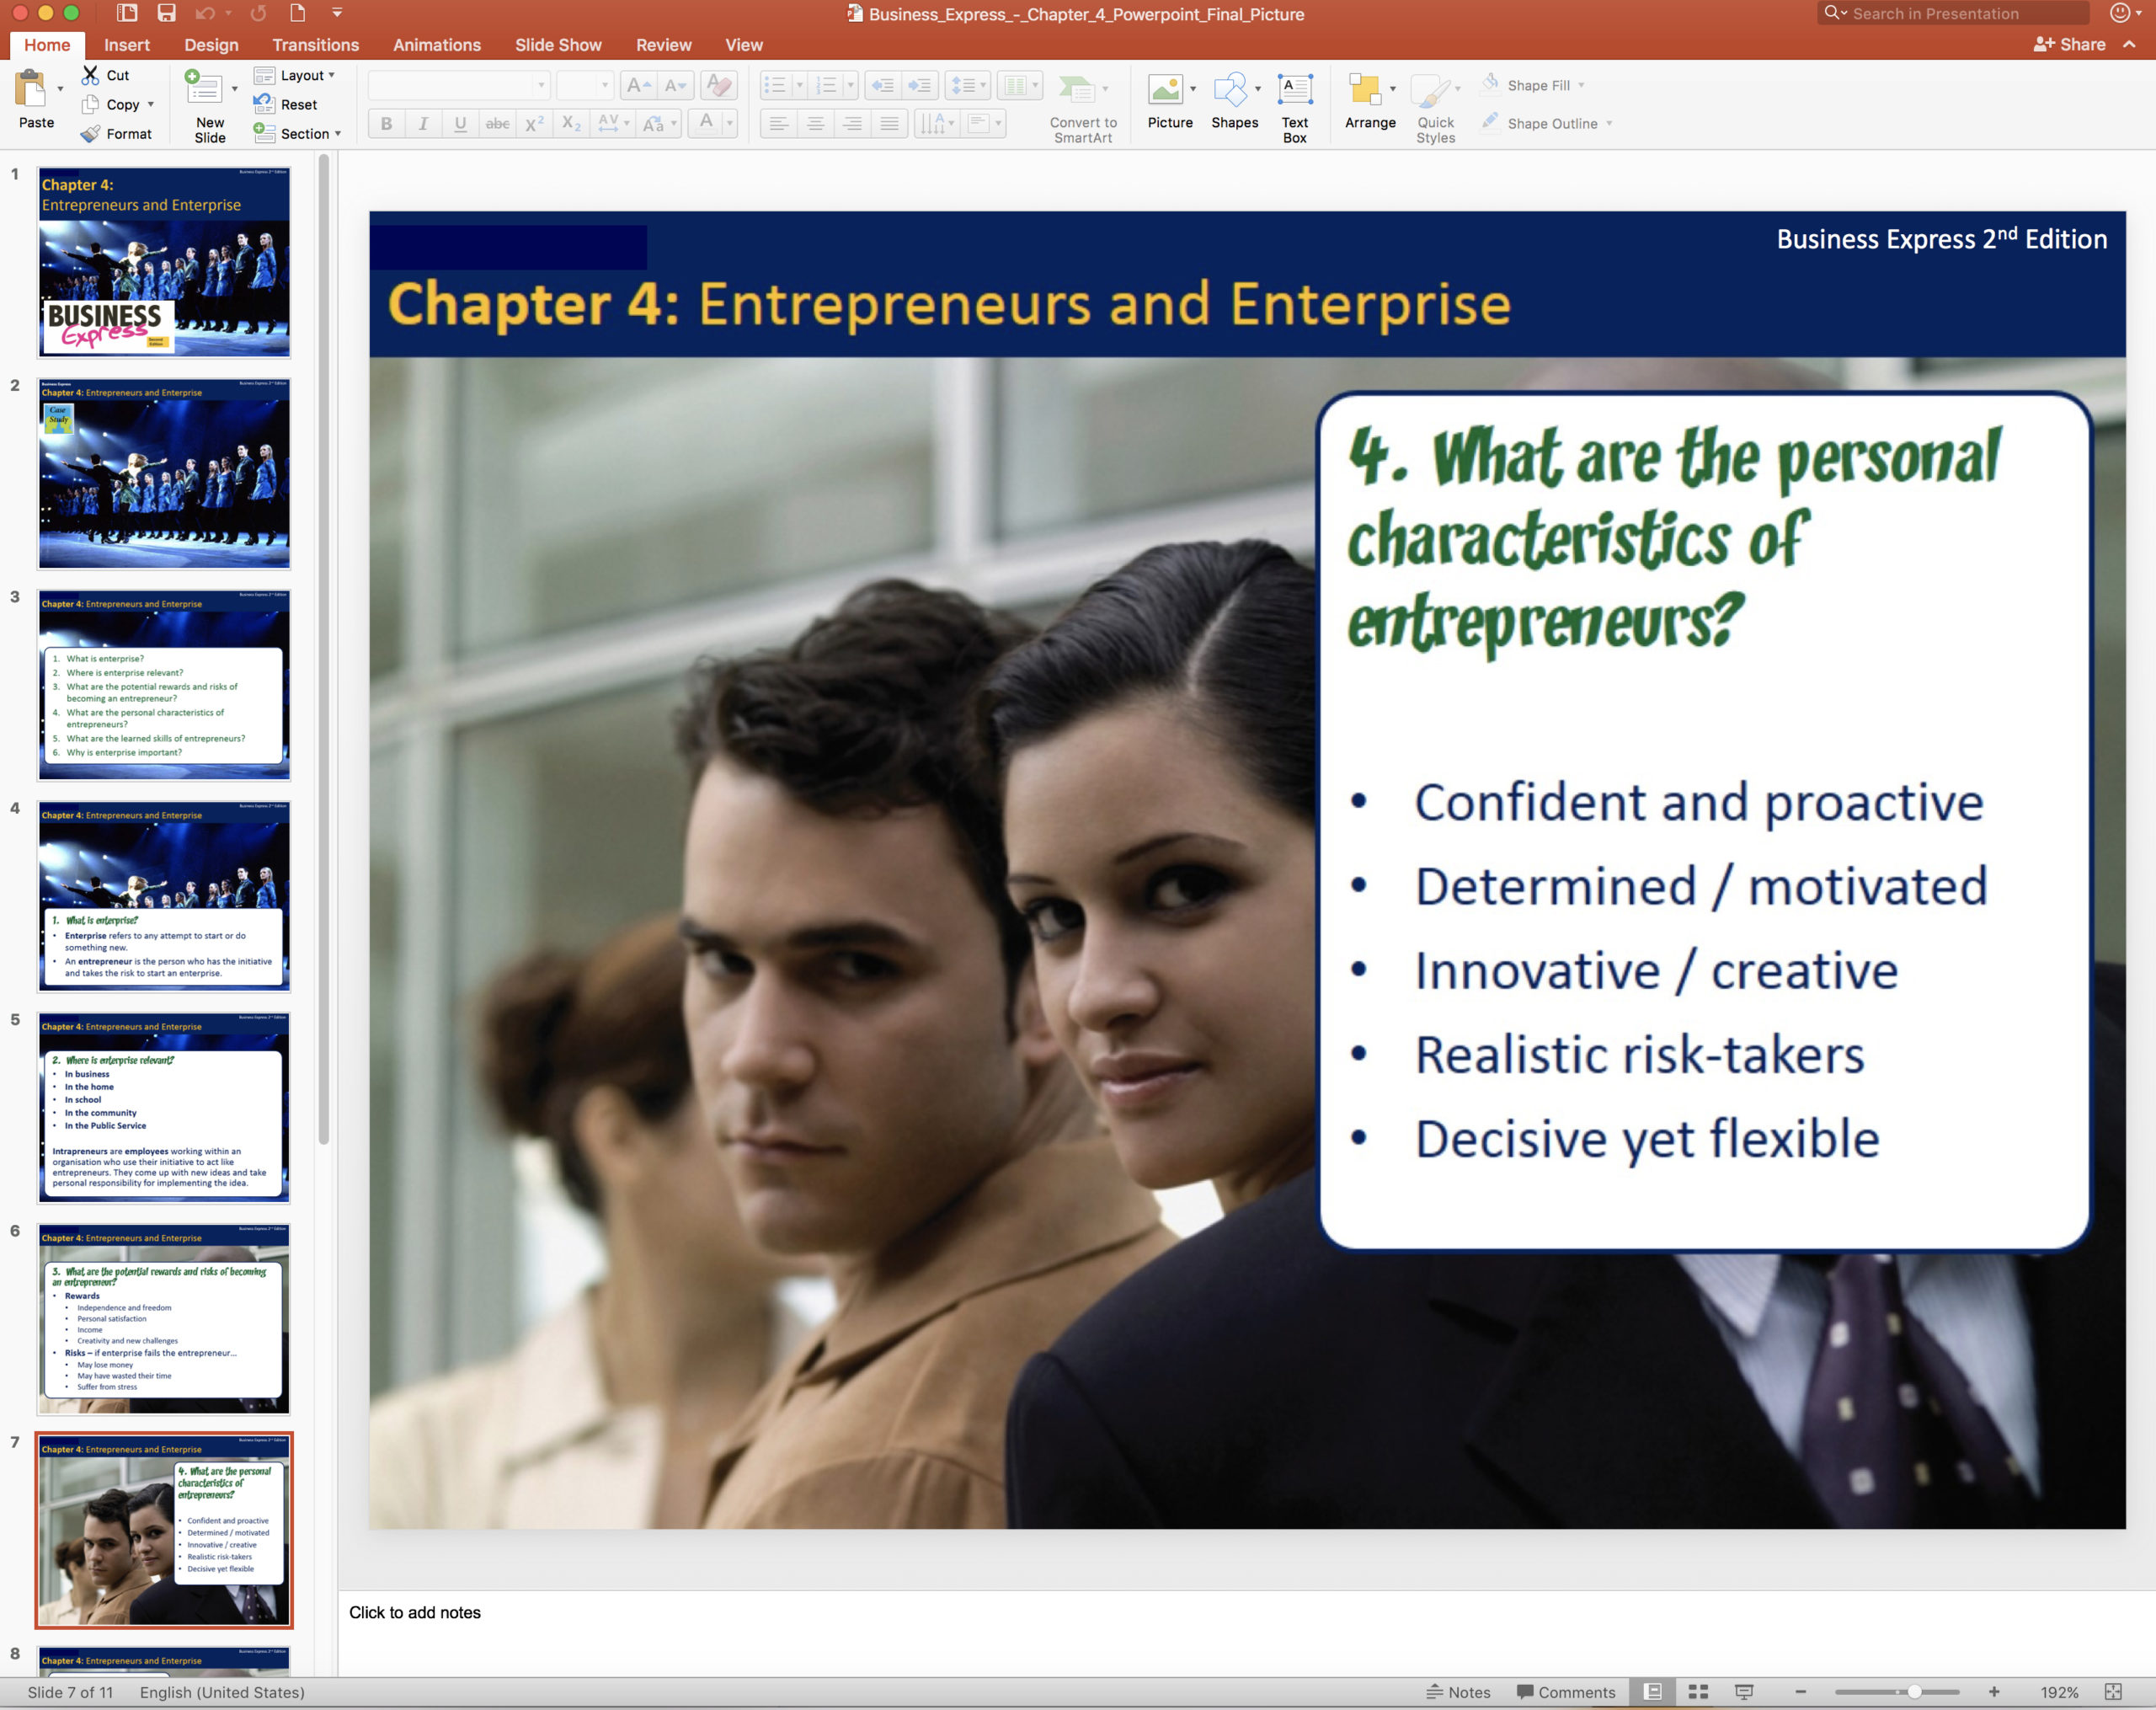Toggle Underline formatting

(x=460, y=124)
